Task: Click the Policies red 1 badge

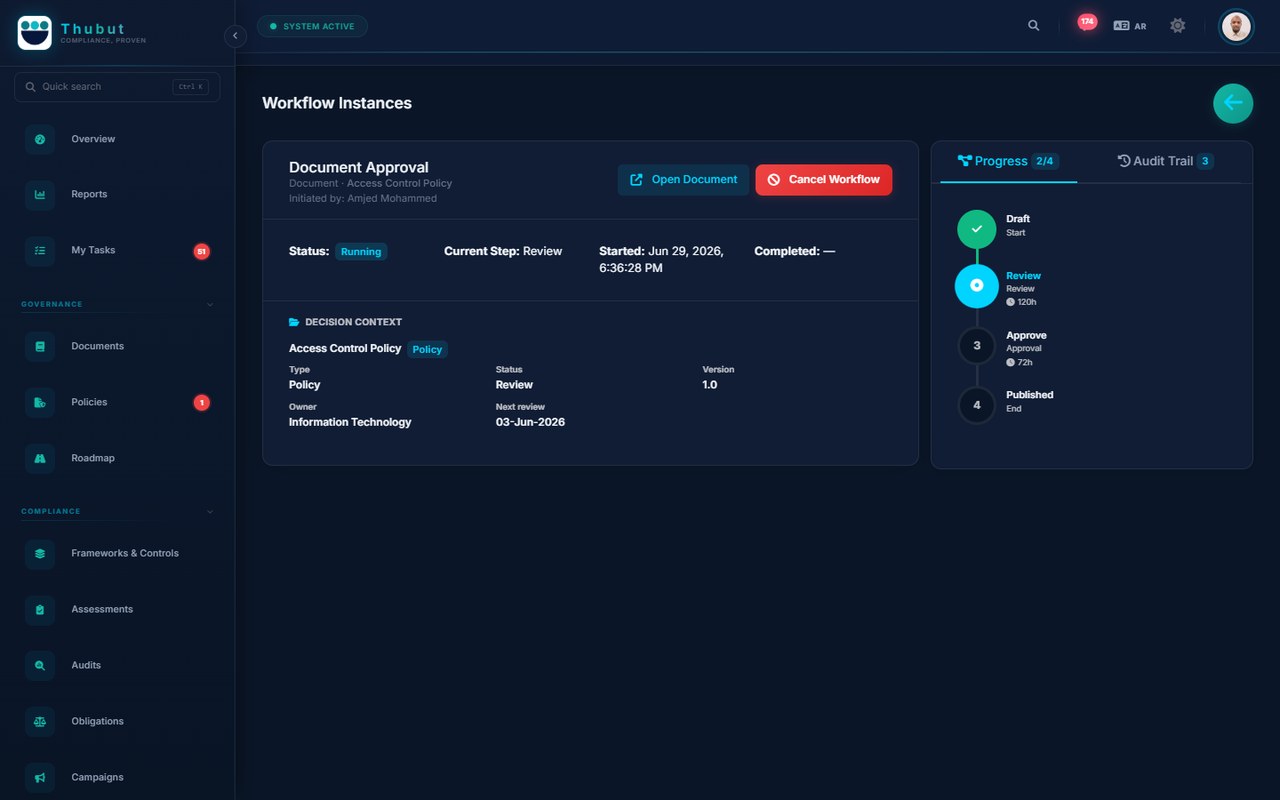Action: 201,403
